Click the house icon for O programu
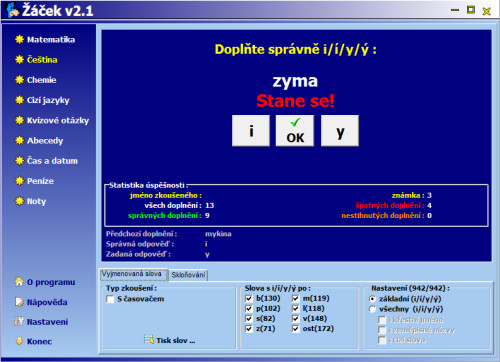Image resolution: width=500 pixels, height=362 pixels. tap(19, 282)
